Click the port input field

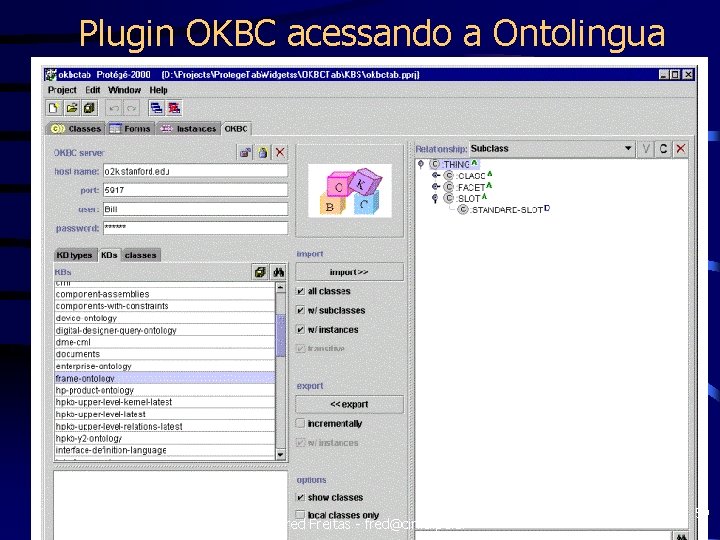point(195,190)
